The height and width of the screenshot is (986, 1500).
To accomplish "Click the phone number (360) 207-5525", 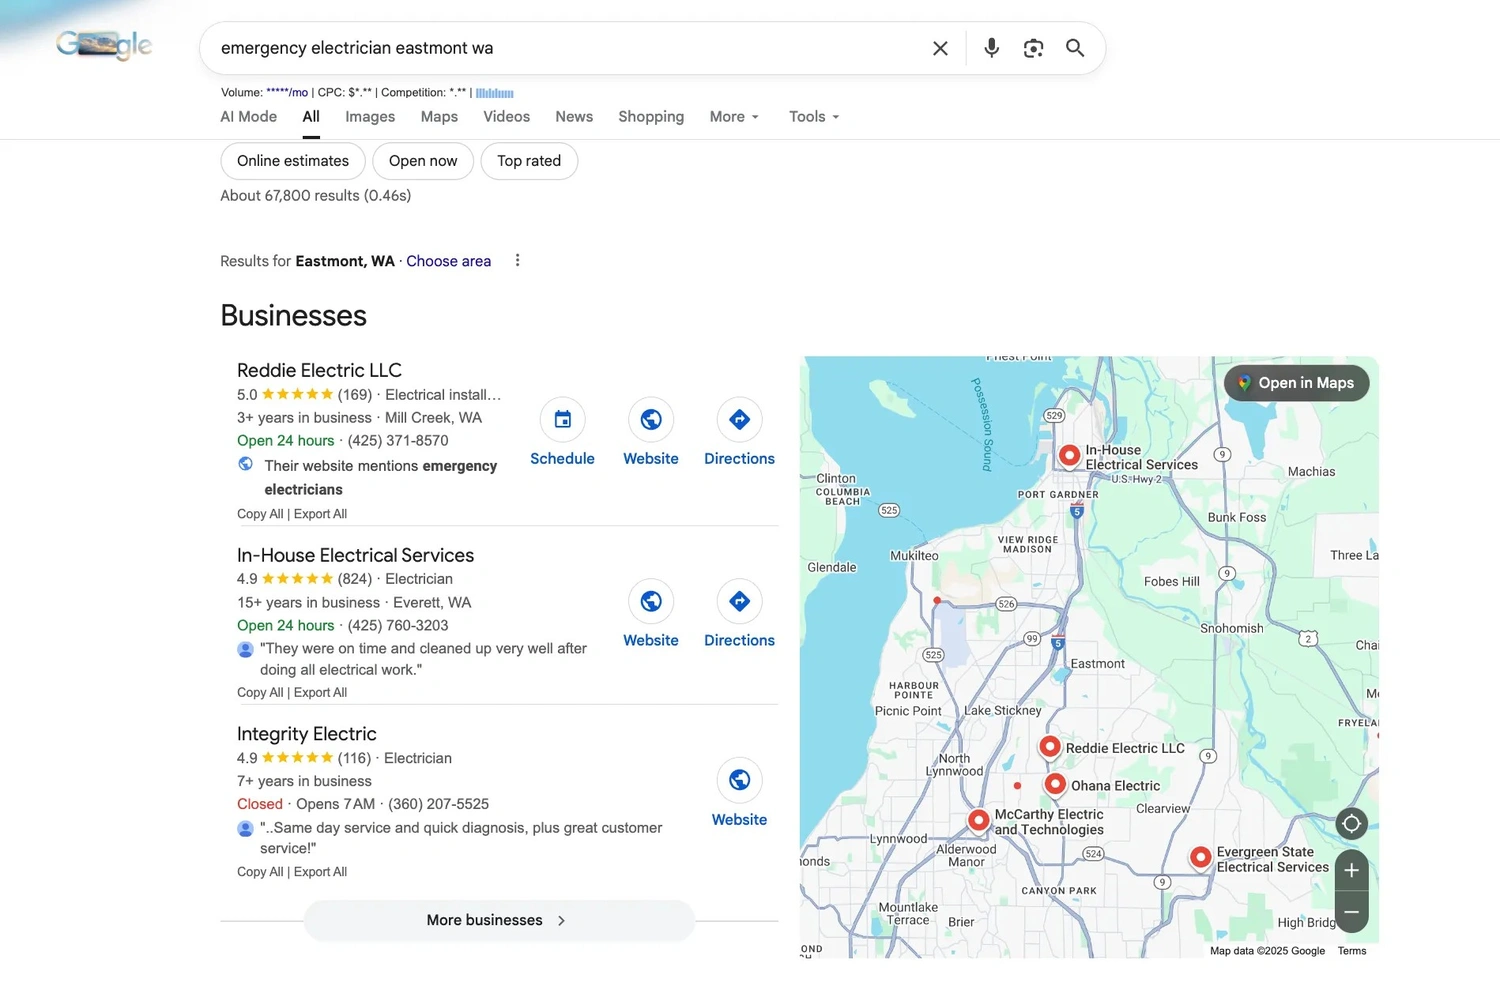I will (x=438, y=804).
